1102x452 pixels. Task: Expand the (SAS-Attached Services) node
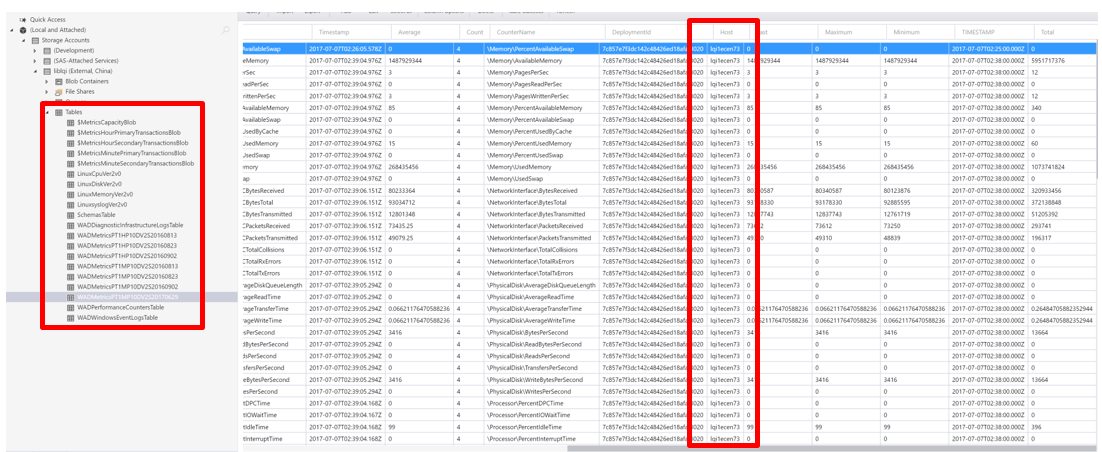(x=33, y=60)
